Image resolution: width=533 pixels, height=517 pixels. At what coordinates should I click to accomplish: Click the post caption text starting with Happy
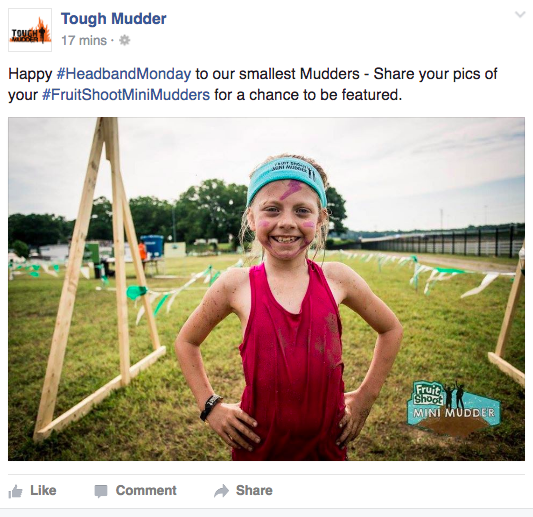253,84
